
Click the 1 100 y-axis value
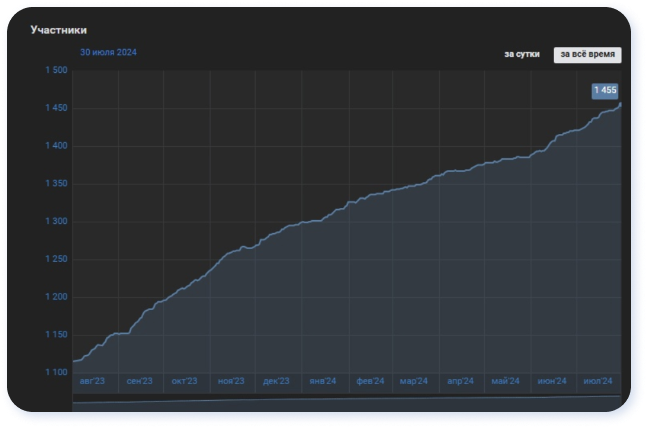tap(56, 372)
